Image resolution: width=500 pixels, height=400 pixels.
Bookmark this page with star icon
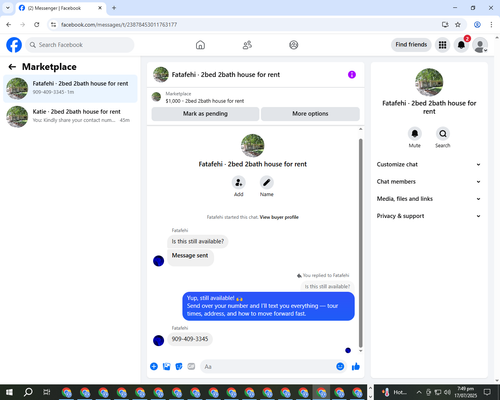458,24
